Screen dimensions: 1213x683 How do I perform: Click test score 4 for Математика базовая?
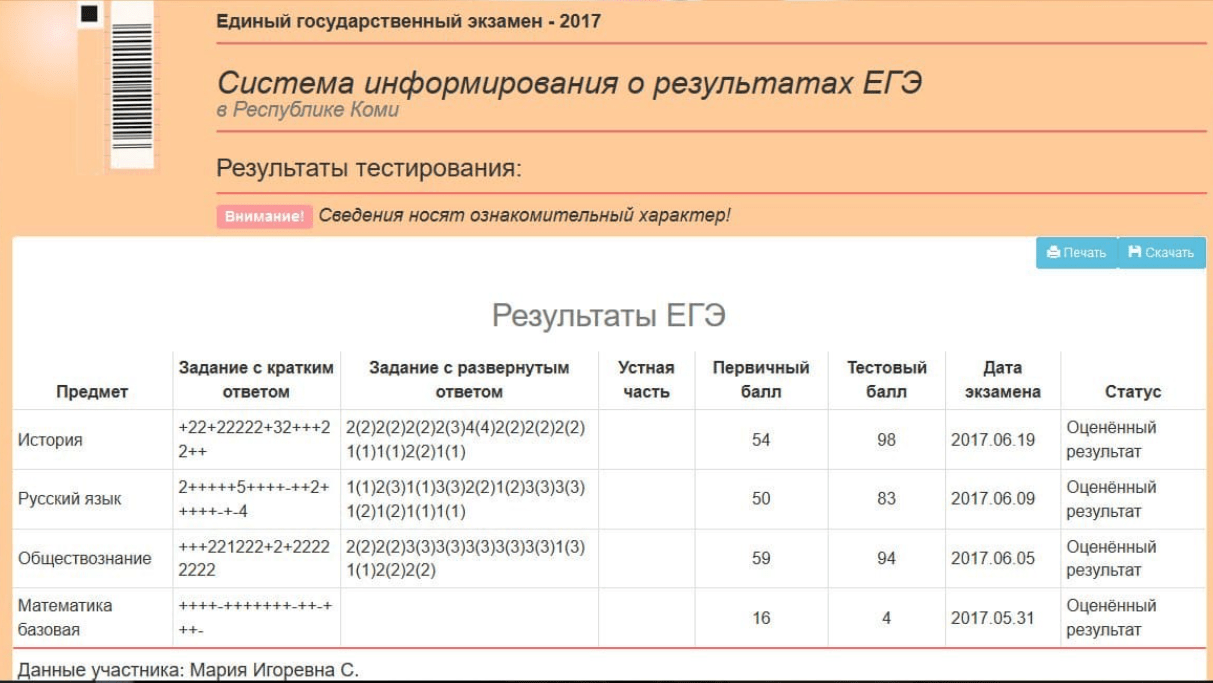[886, 618]
